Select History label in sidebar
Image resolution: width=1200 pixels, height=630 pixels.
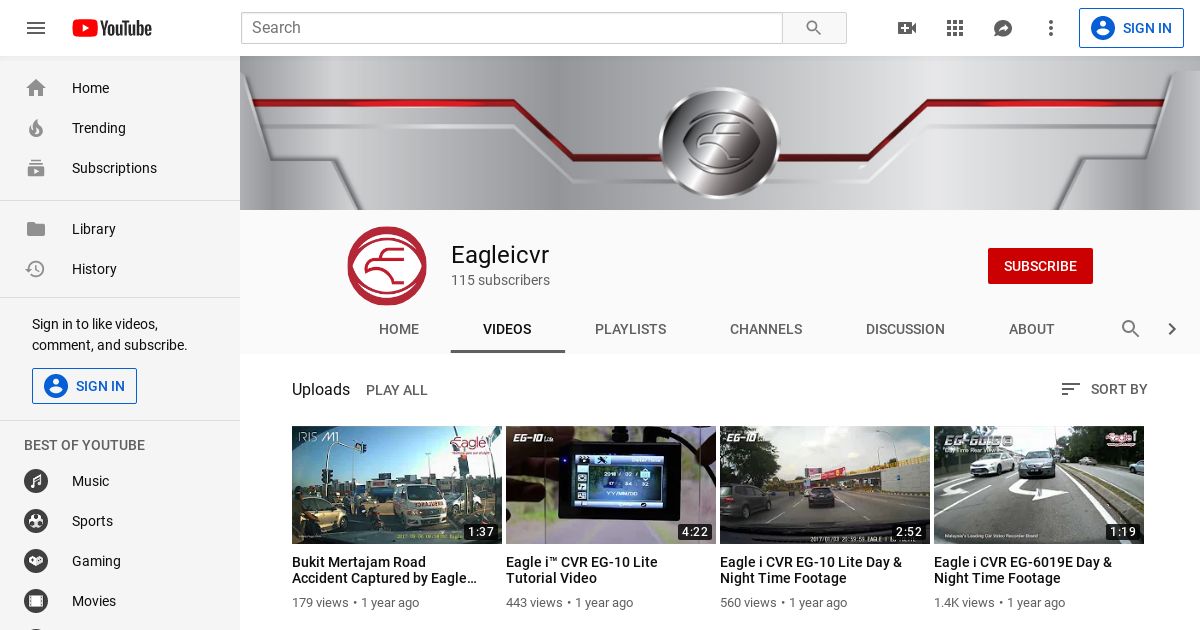pyautogui.click(x=94, y=269)
